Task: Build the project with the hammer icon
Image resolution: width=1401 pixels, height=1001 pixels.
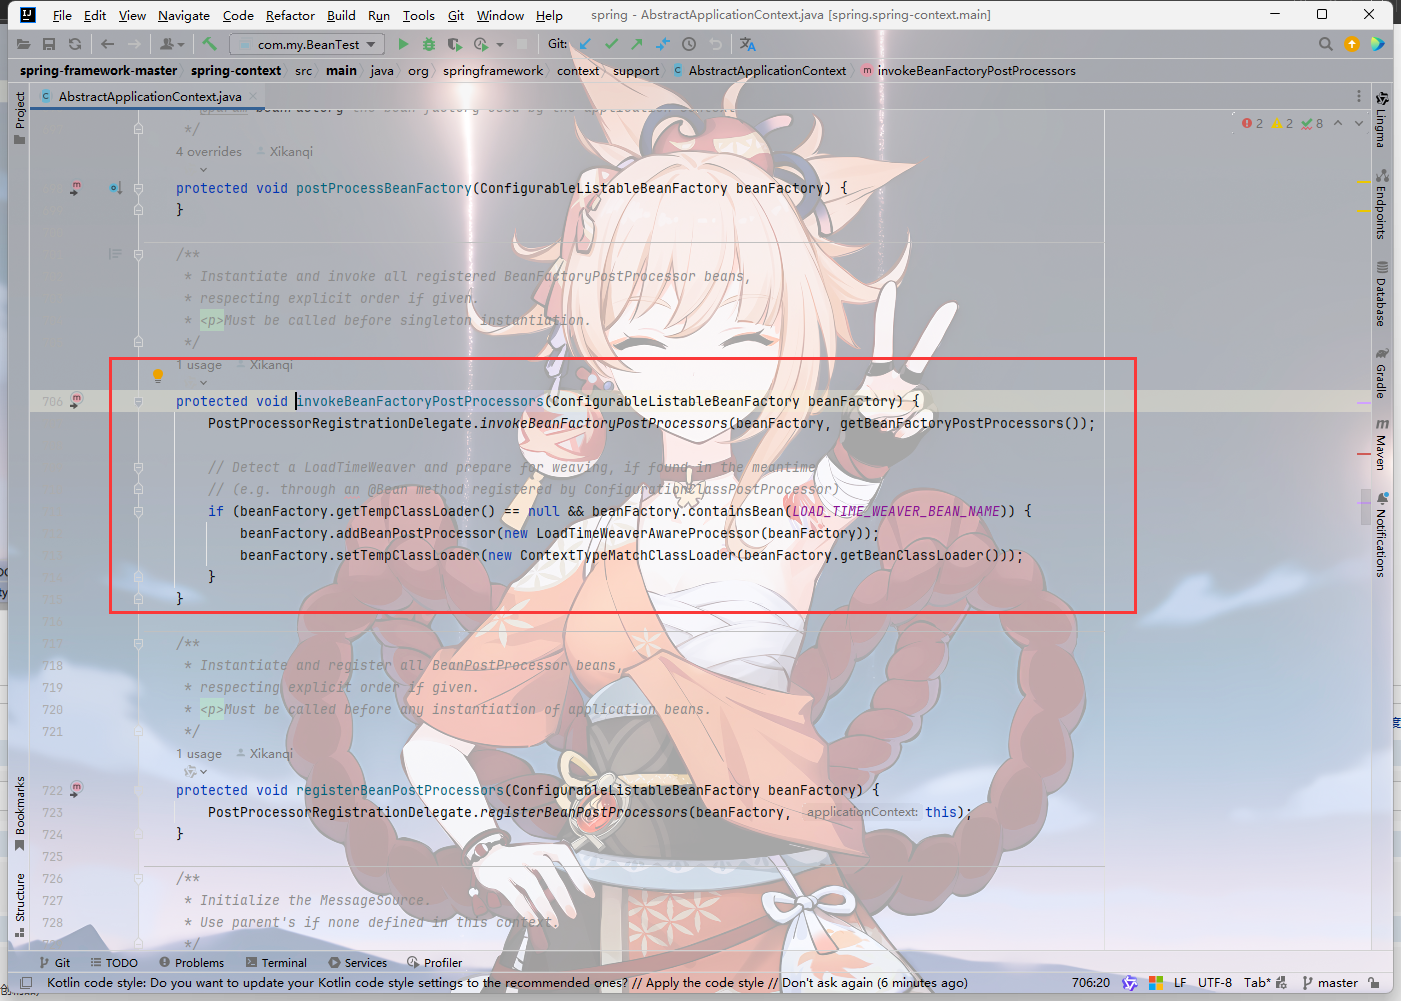Action: [x=209, y=44]
